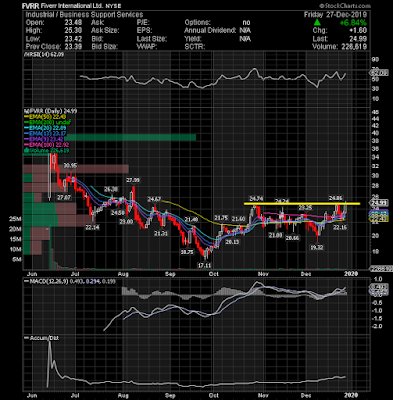This screenshot has width=393, height=400.
Task: Click the Accum/Dist indicator legend
Action: point(42,338)
